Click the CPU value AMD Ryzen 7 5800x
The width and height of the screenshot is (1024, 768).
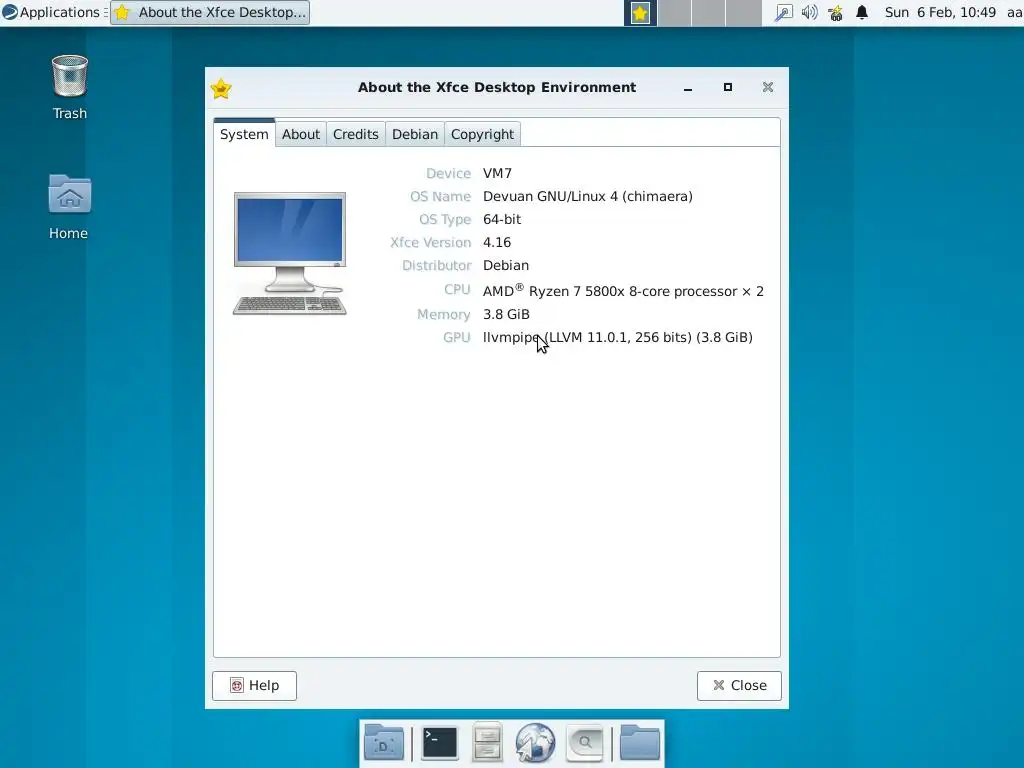point(623,291)
